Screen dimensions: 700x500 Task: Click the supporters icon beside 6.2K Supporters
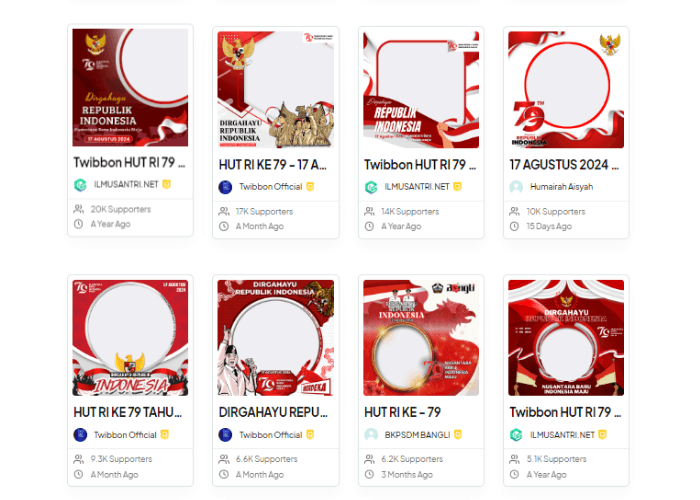(x=369, y=459)
